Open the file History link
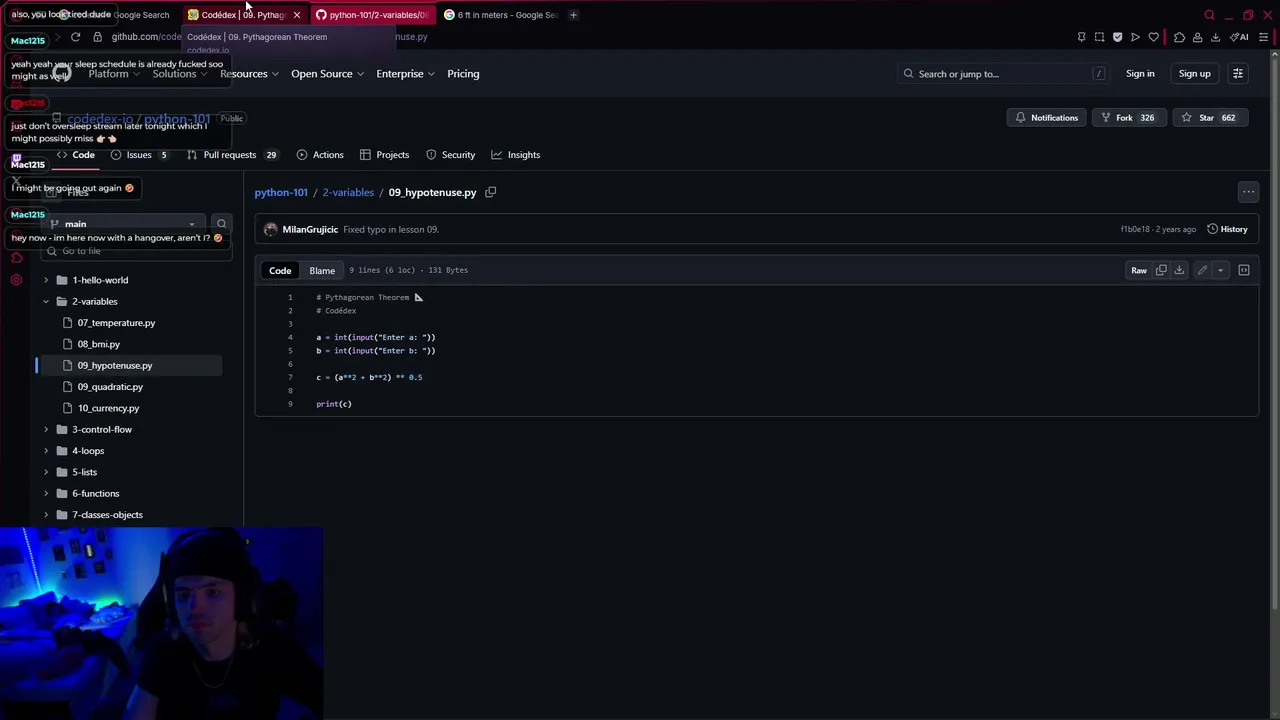 pyautogui.click(x=1227, y=229)
